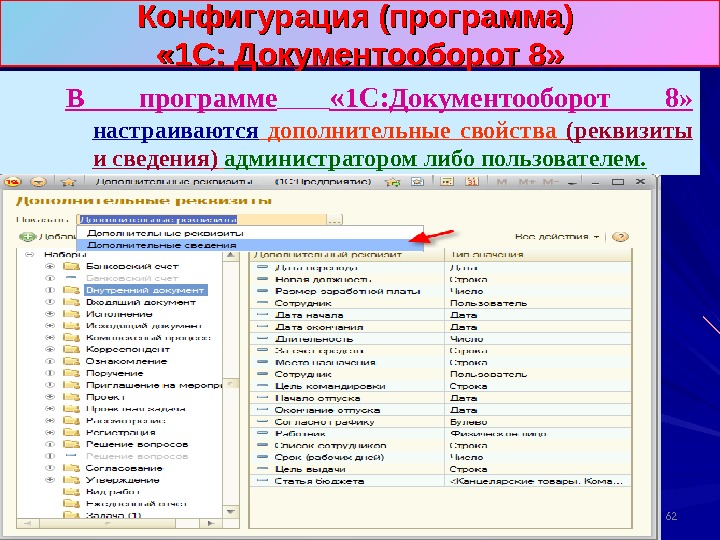Click the folder icon next to Комплексный процесс

[71, 338]
